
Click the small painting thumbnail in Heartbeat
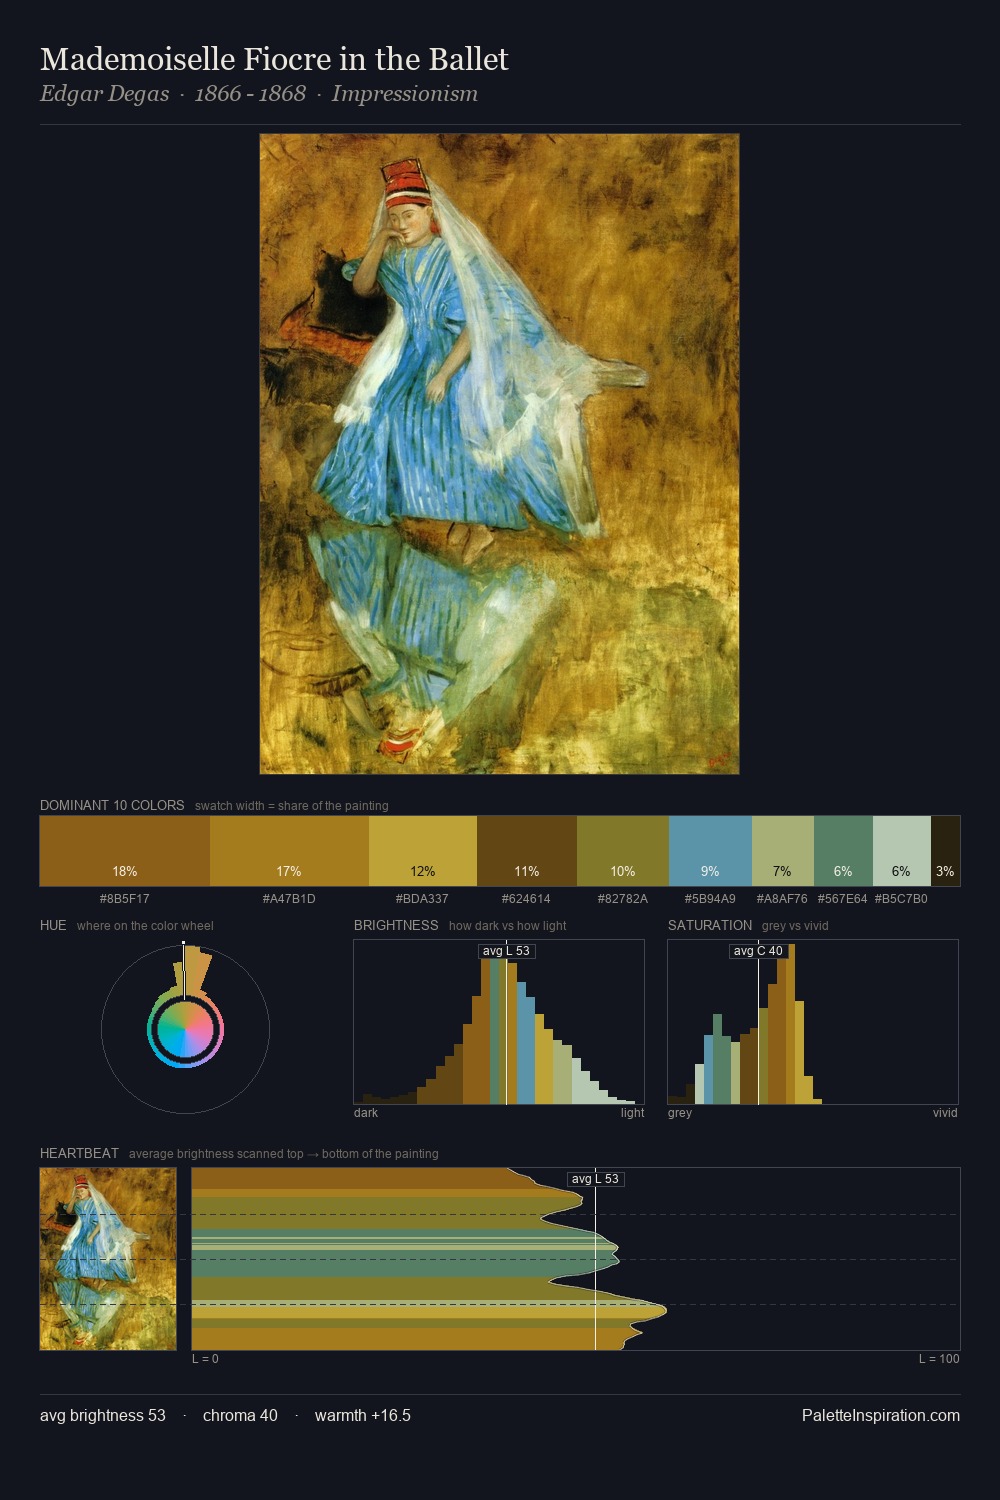108,1259
